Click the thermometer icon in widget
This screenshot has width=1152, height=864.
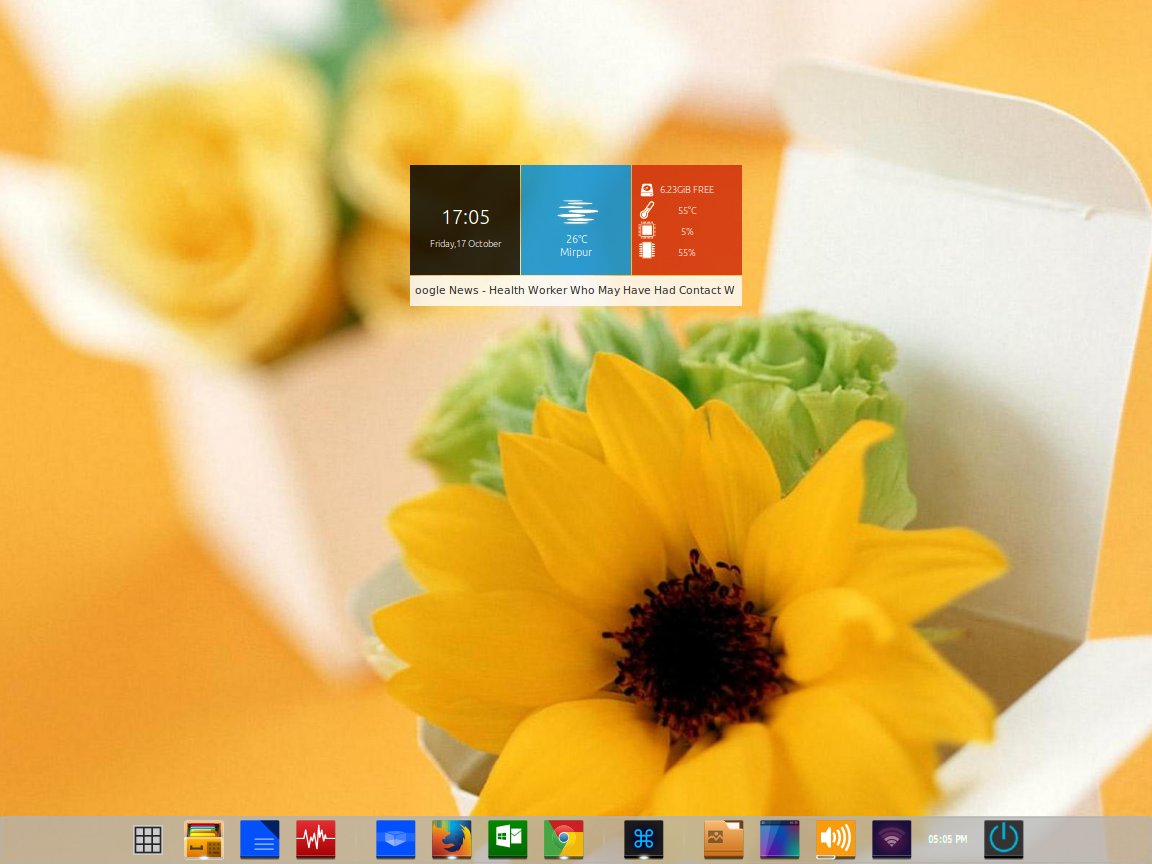tap(647, 211)
